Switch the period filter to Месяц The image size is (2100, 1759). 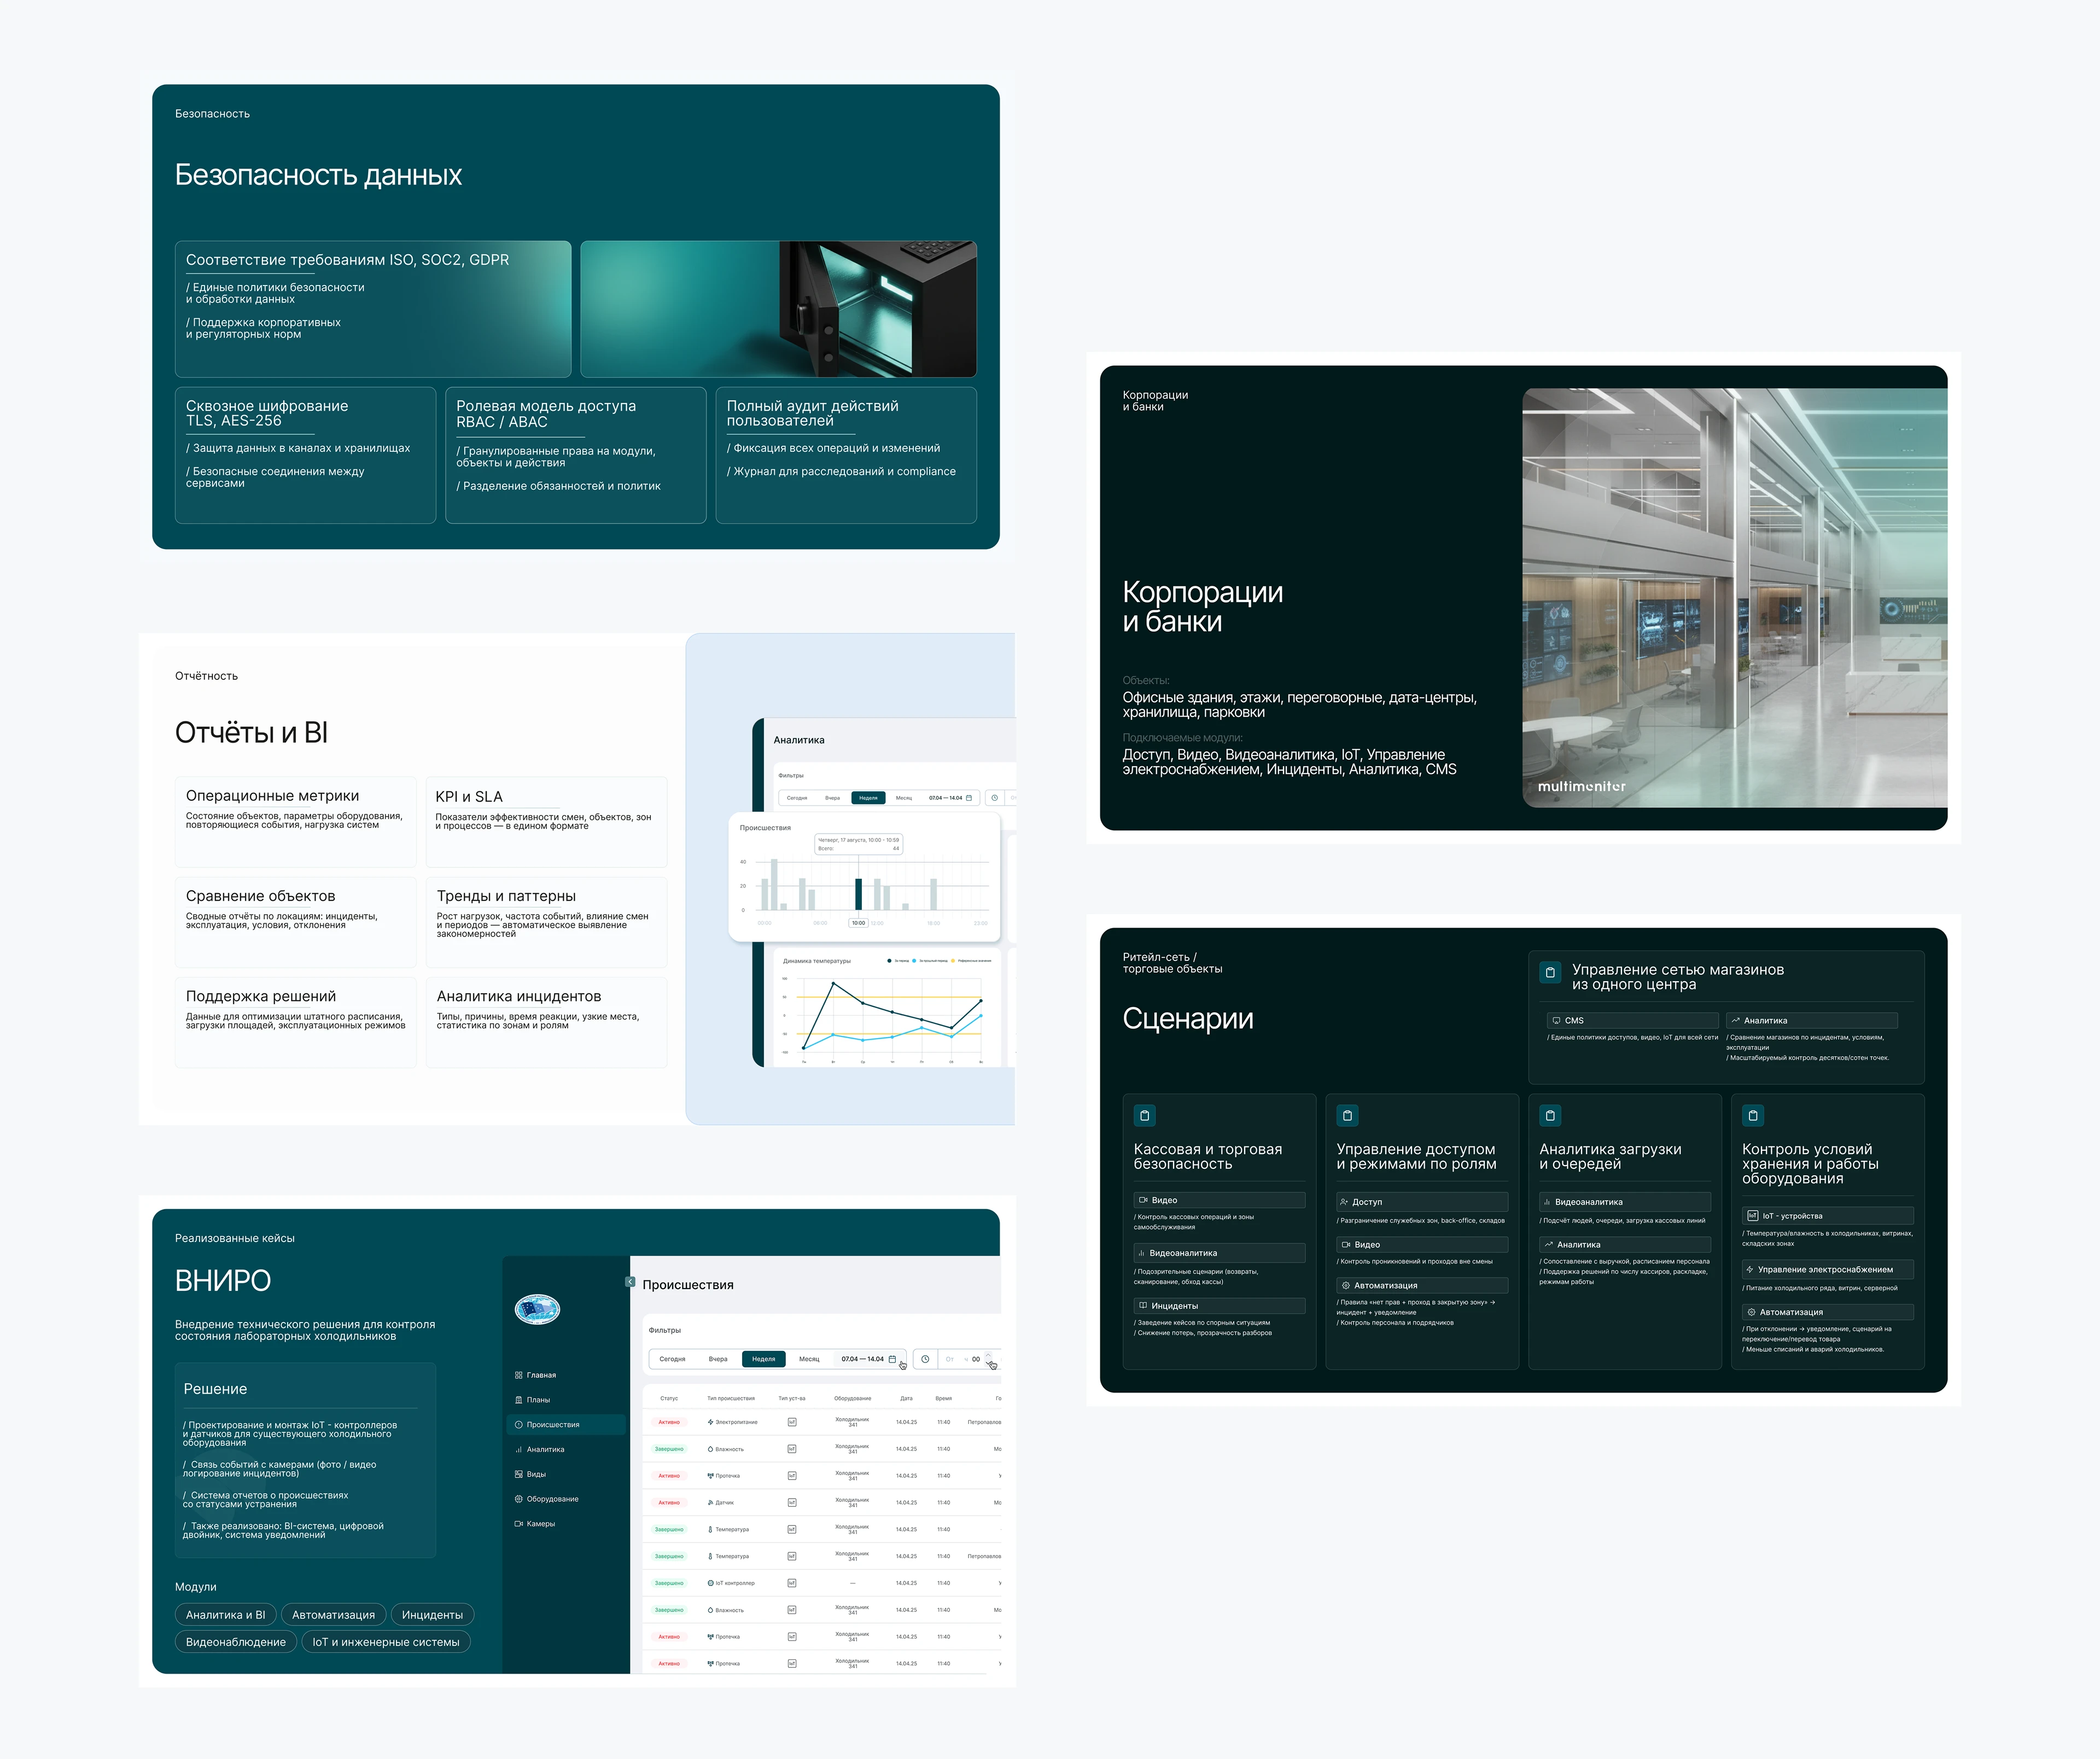tap(809, 1359)
